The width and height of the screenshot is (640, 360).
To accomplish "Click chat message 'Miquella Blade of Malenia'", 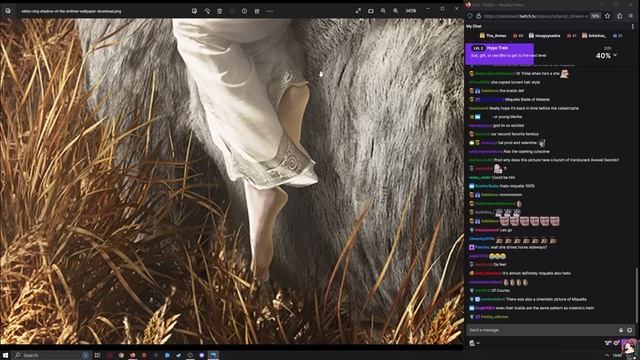I will [x=527, y=100].
